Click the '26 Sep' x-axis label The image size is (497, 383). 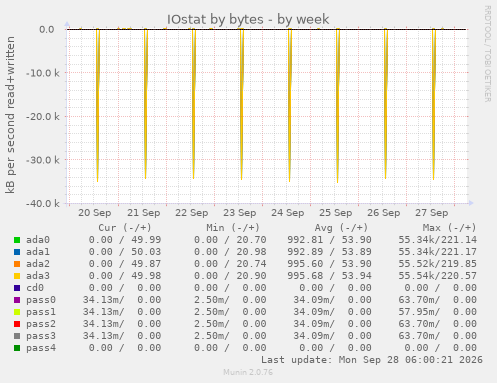[384, 213]
